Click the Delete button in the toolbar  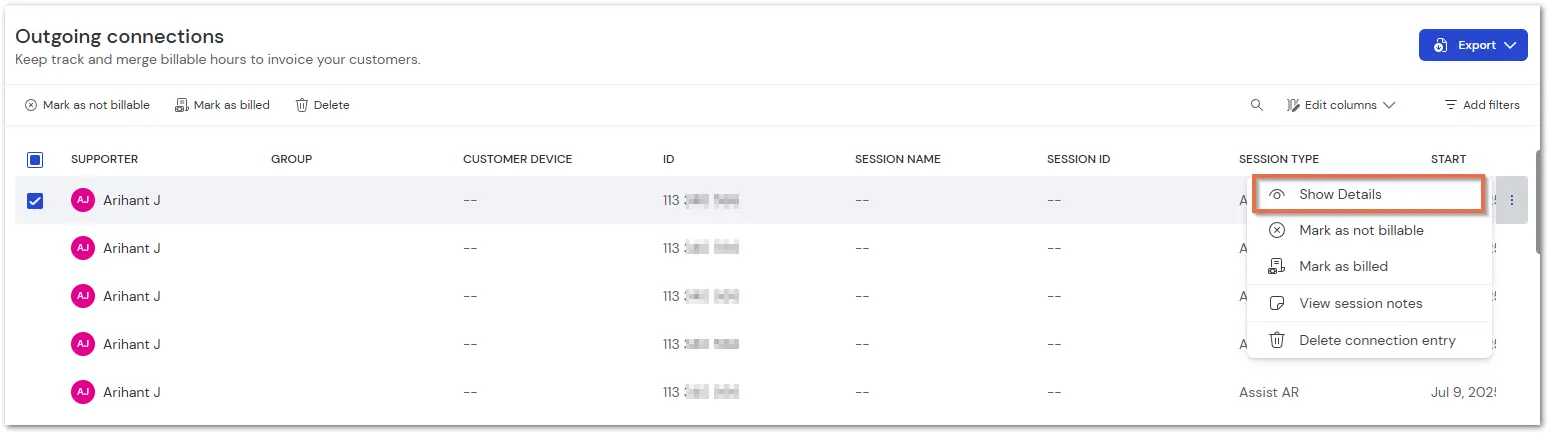click(322, 105)
